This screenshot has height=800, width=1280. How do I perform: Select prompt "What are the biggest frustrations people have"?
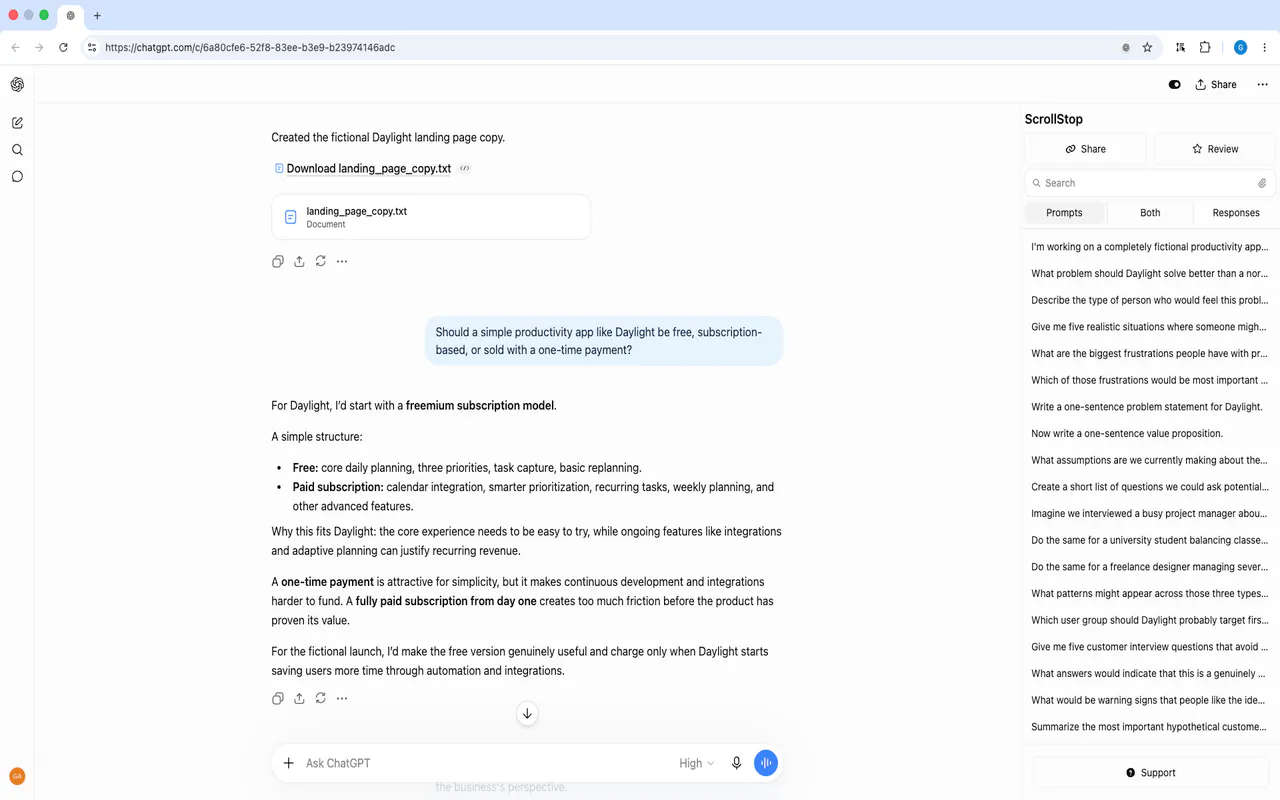pyautogui.click(x=1150, y=353)
